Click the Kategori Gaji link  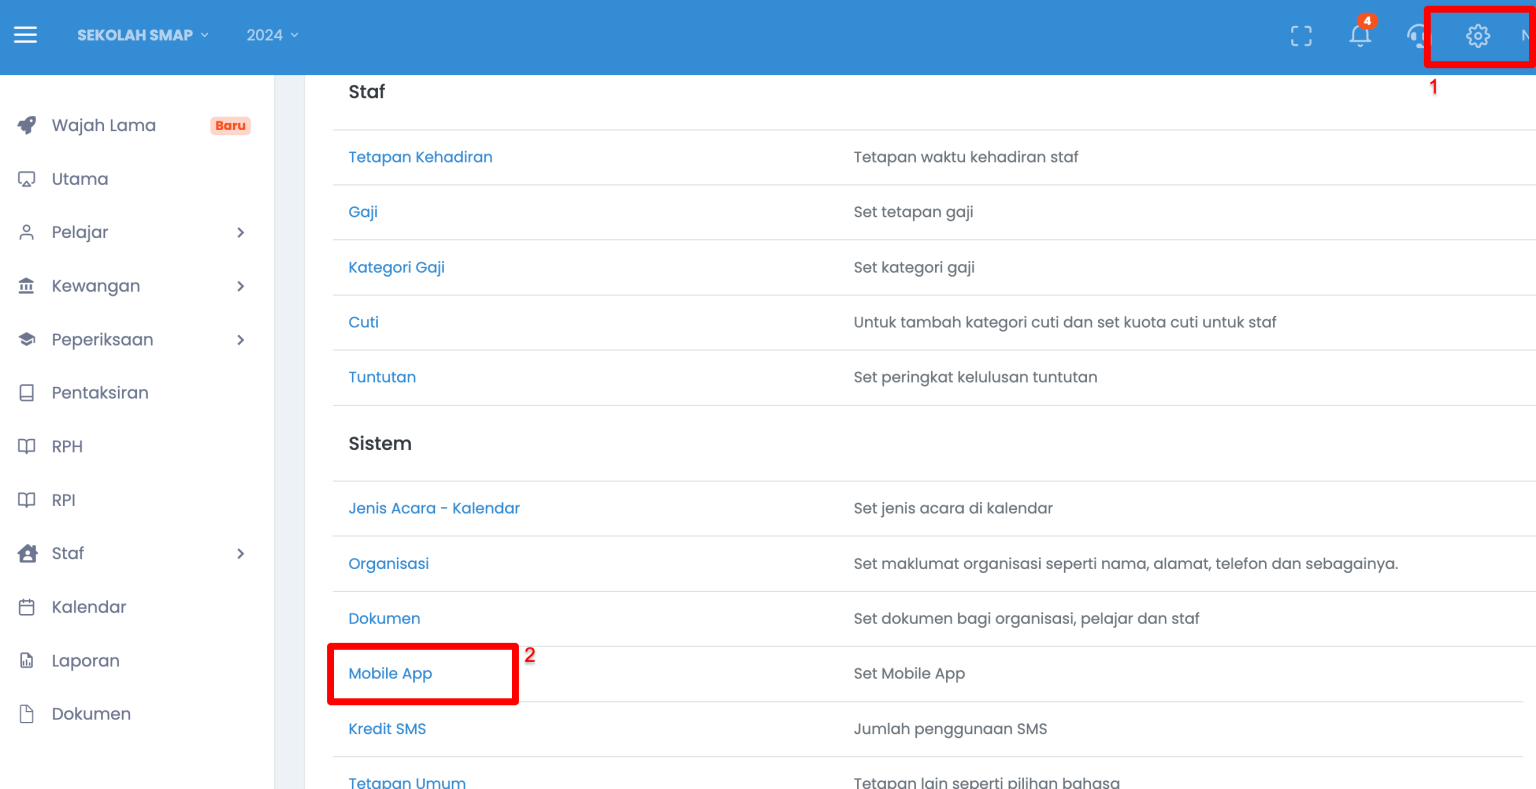pyautogui.click(x=396, y=267)
